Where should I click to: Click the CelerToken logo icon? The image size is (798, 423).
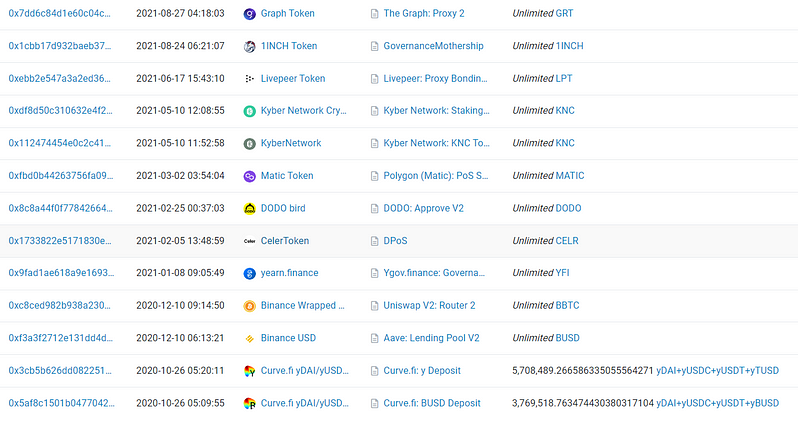(249, 241)
